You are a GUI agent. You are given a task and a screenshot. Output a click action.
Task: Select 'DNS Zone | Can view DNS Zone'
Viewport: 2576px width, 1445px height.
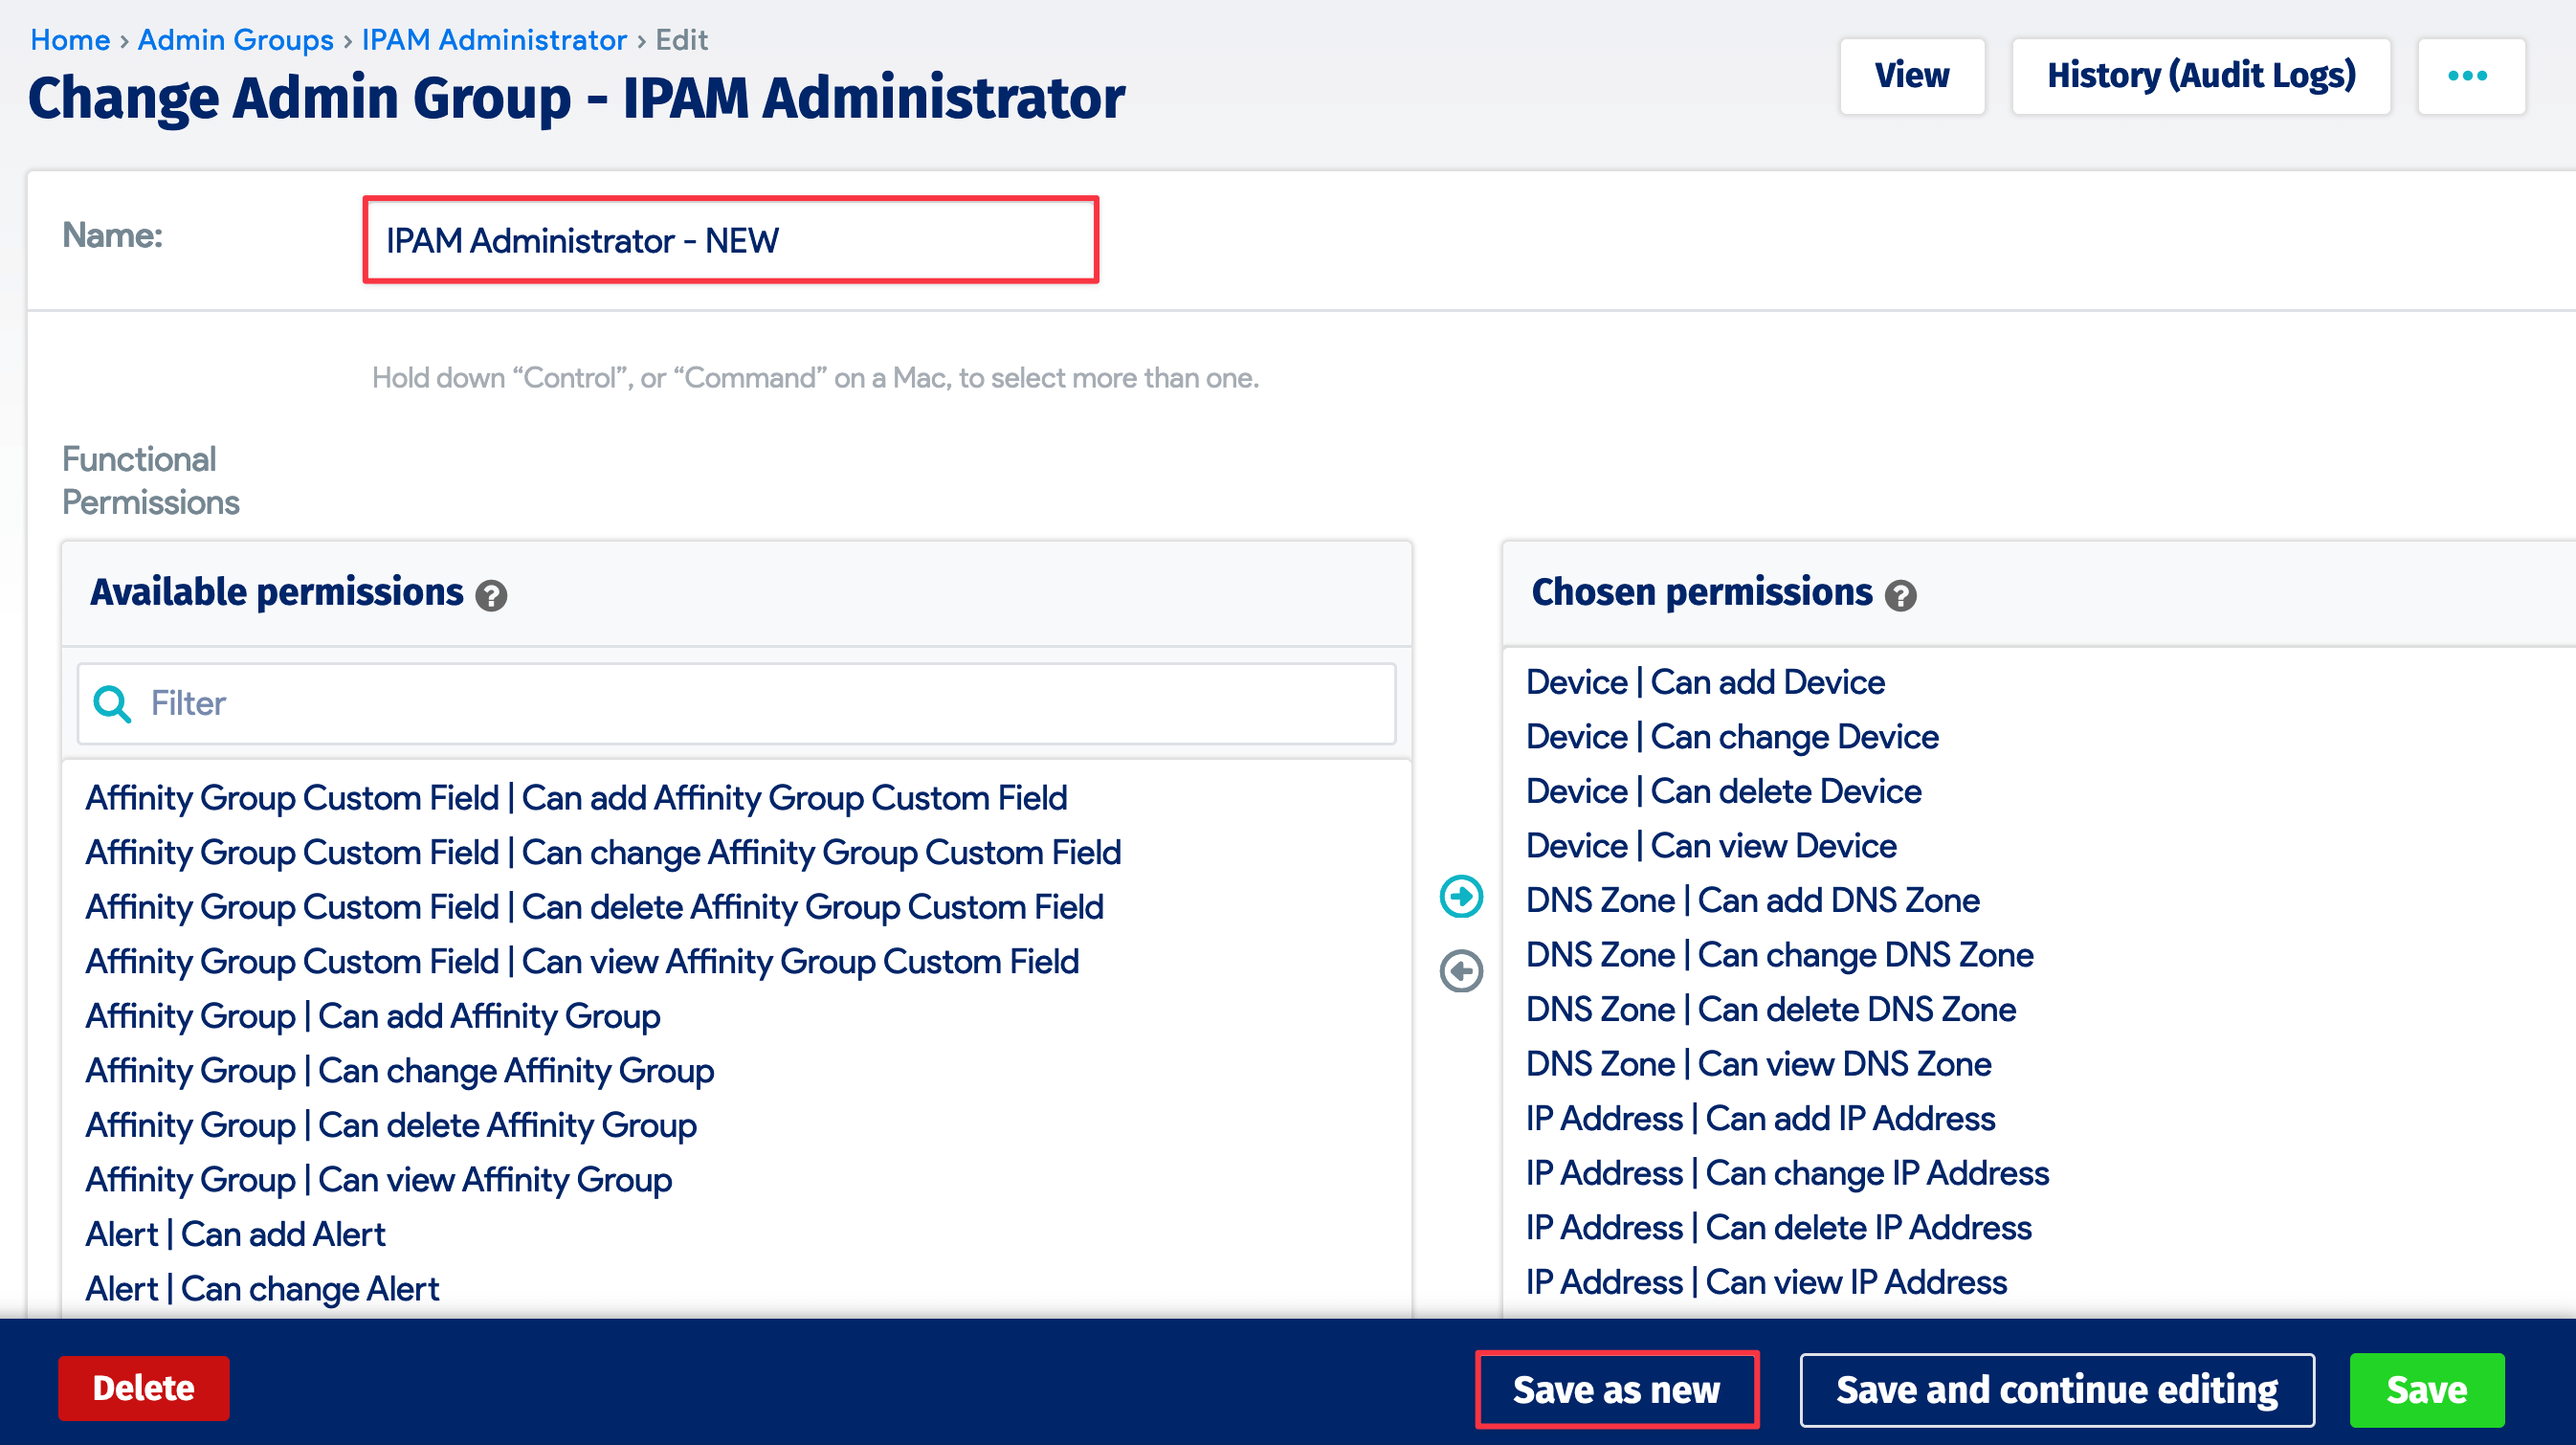pyautogui.click(x=1758, y=1063)
